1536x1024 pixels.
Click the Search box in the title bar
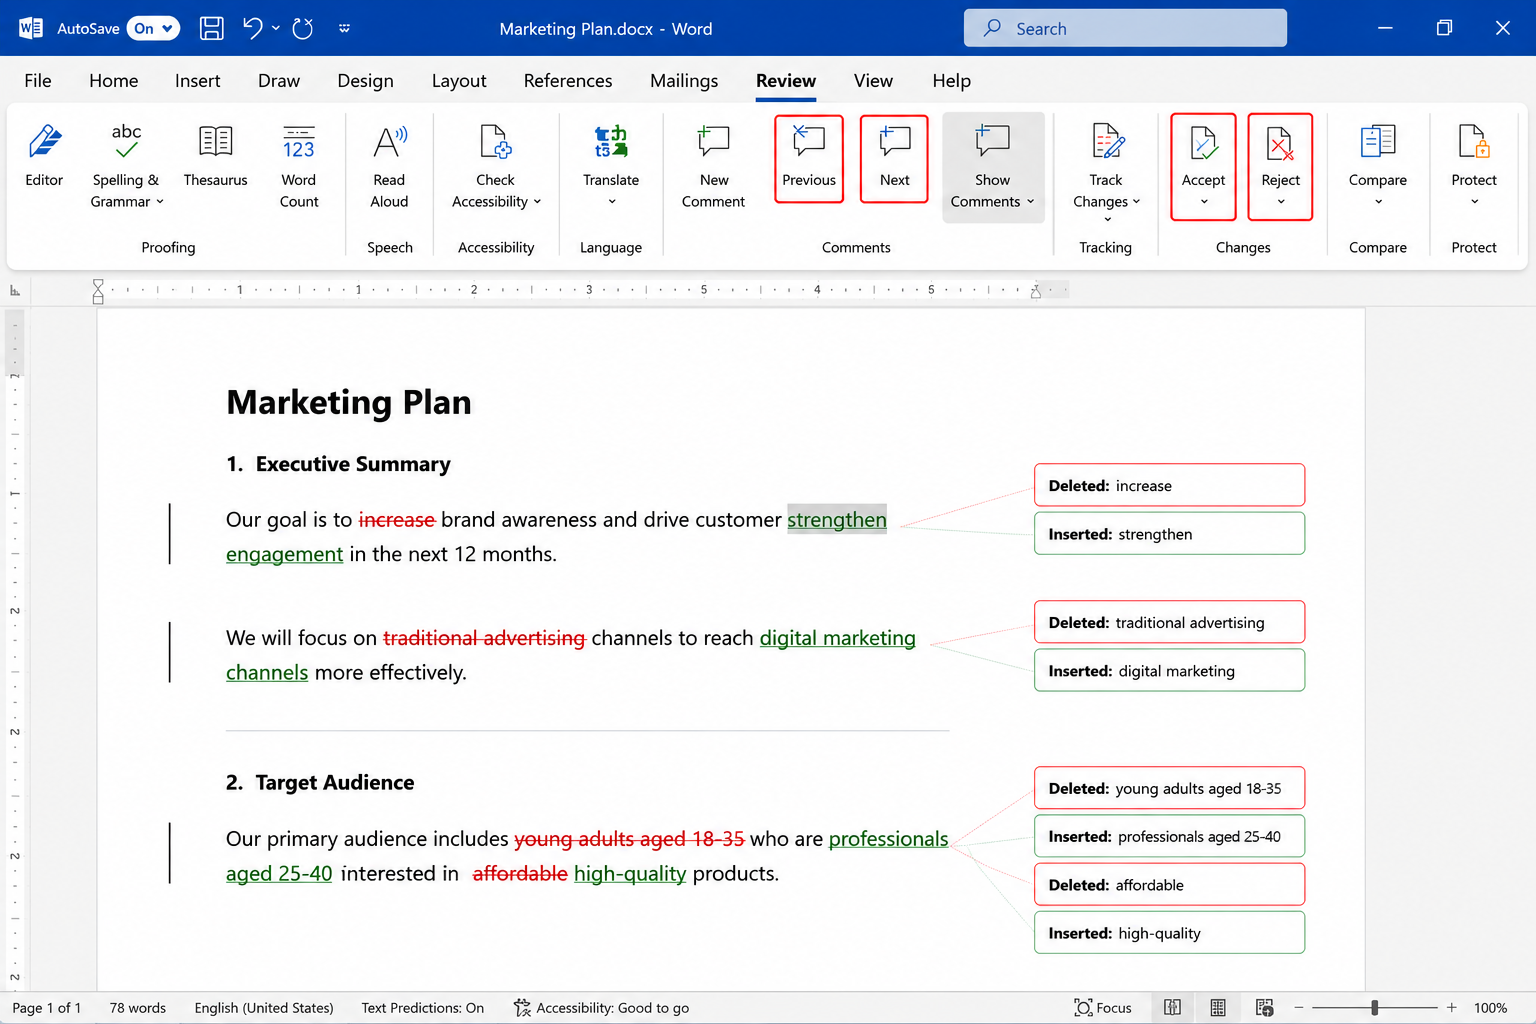1125,28
